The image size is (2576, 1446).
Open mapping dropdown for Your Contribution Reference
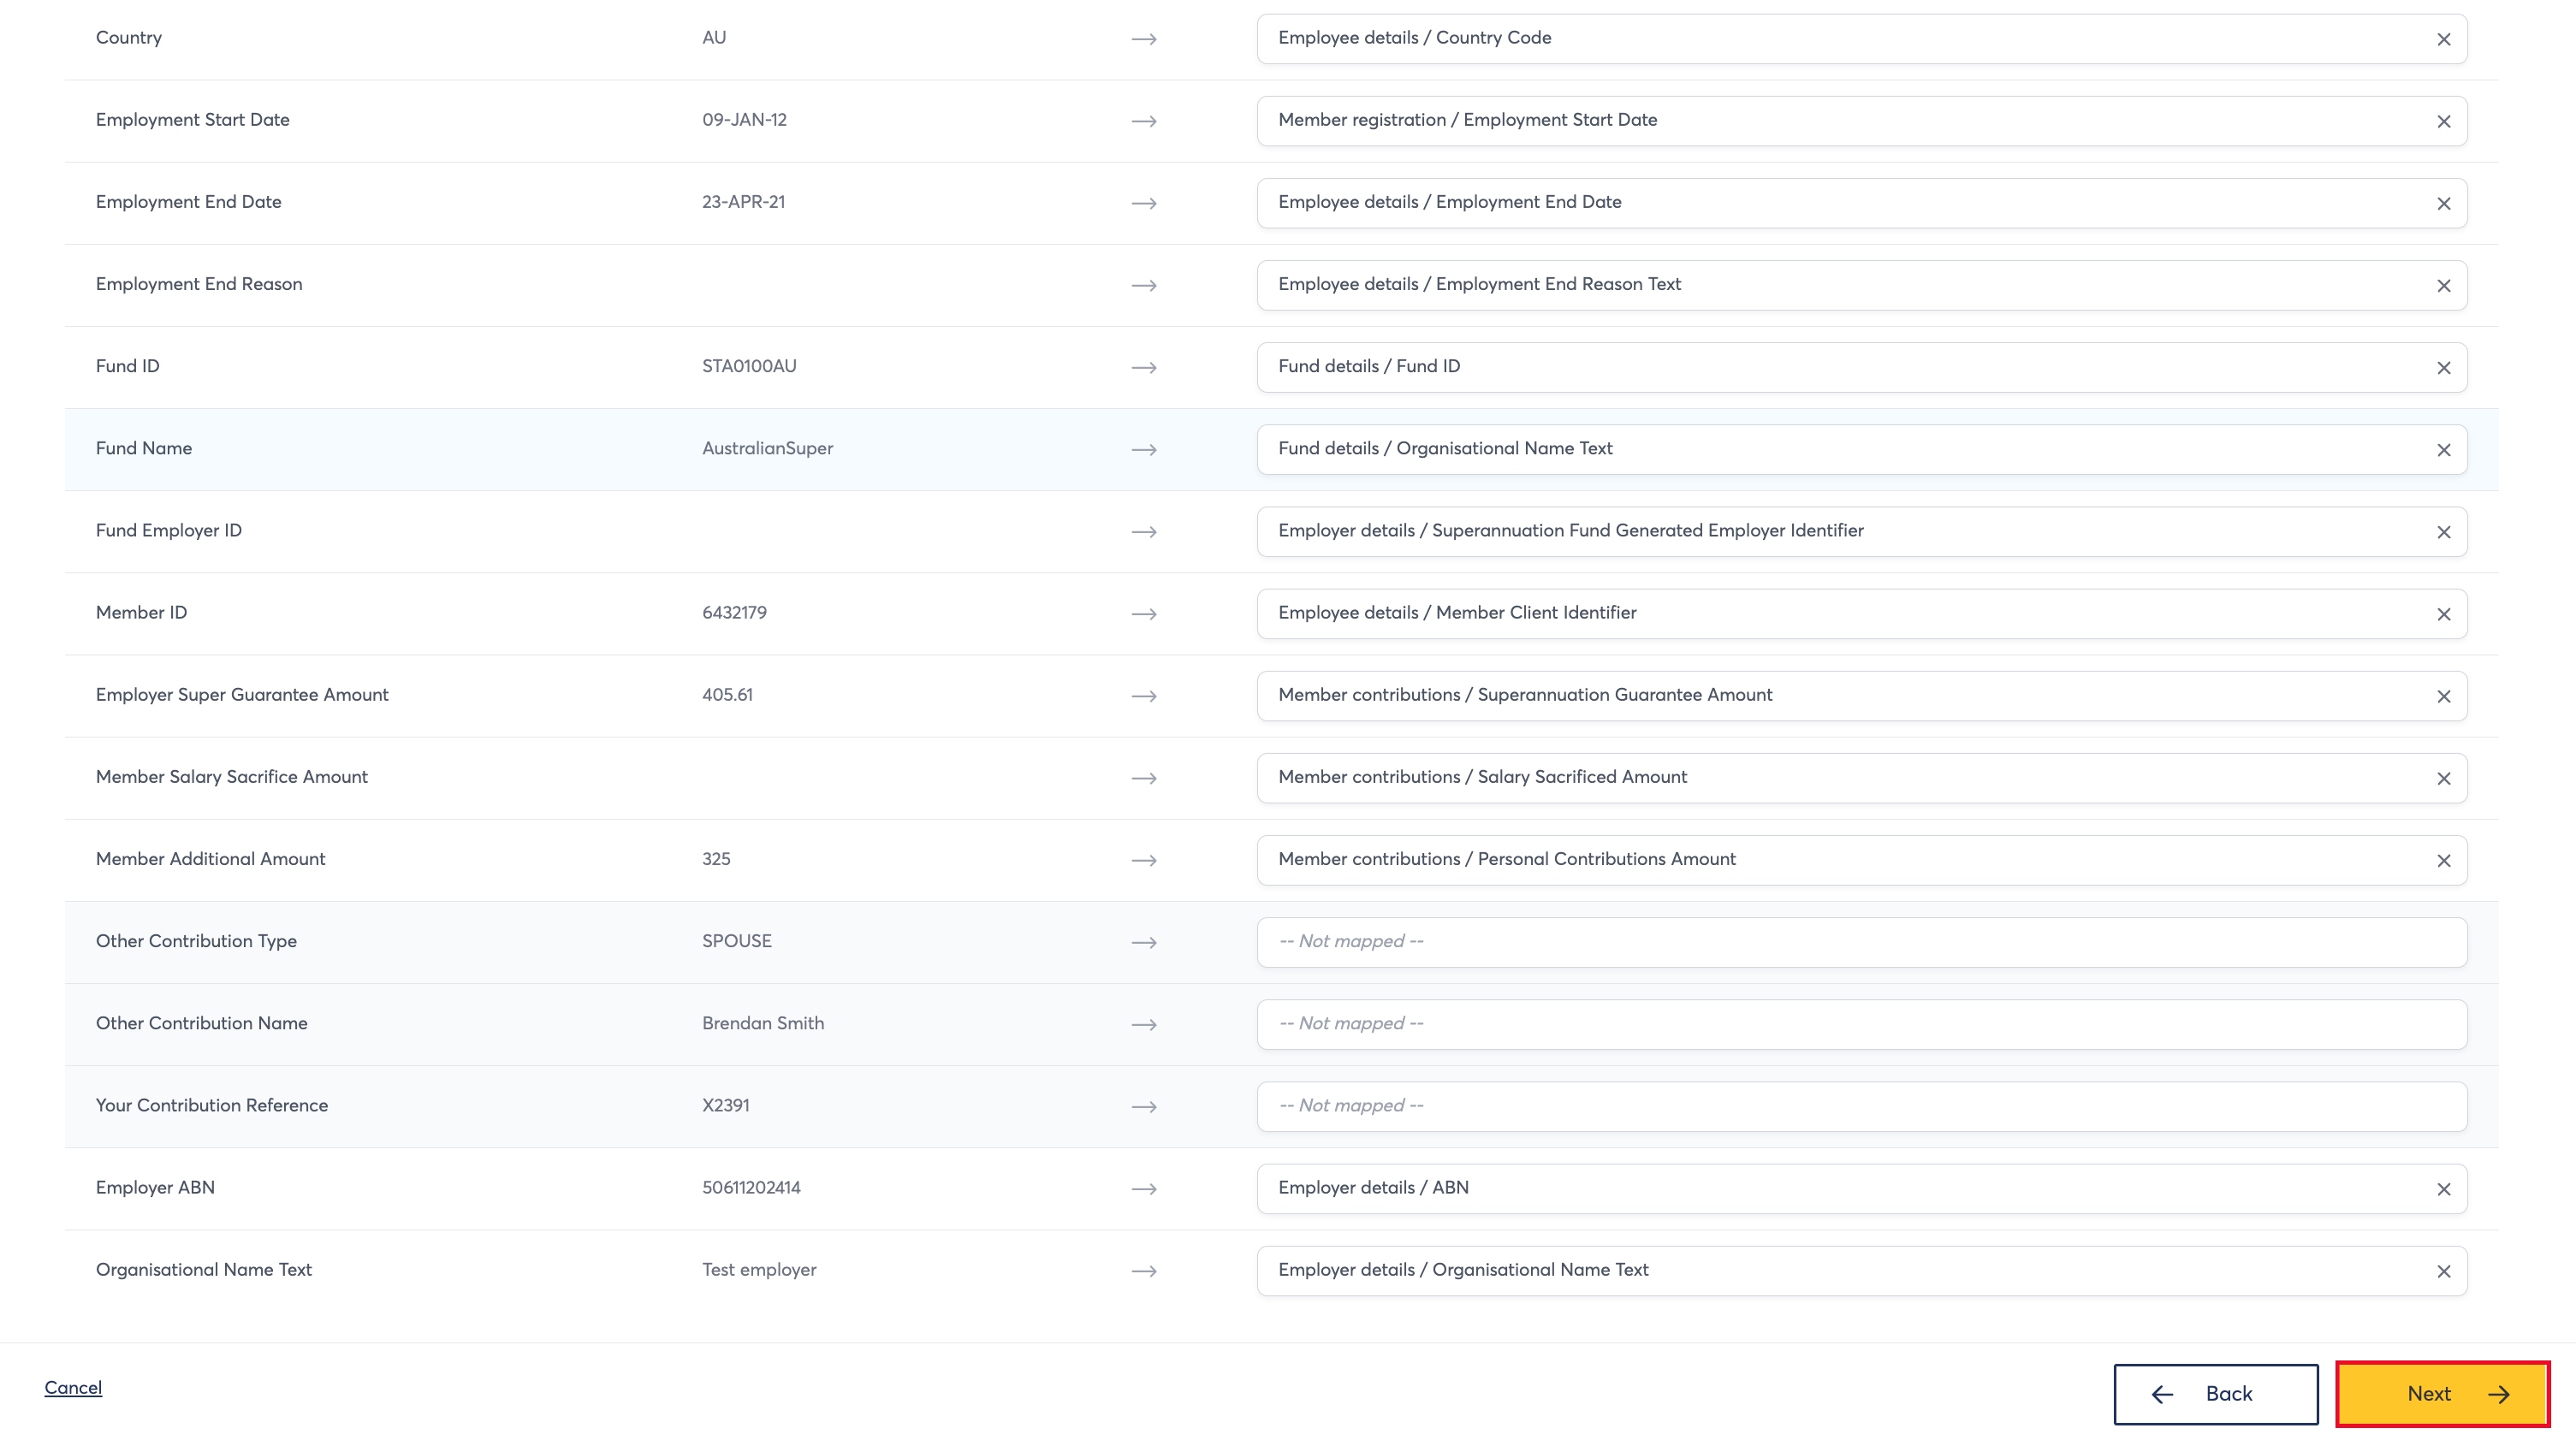coord(1861,1106)
